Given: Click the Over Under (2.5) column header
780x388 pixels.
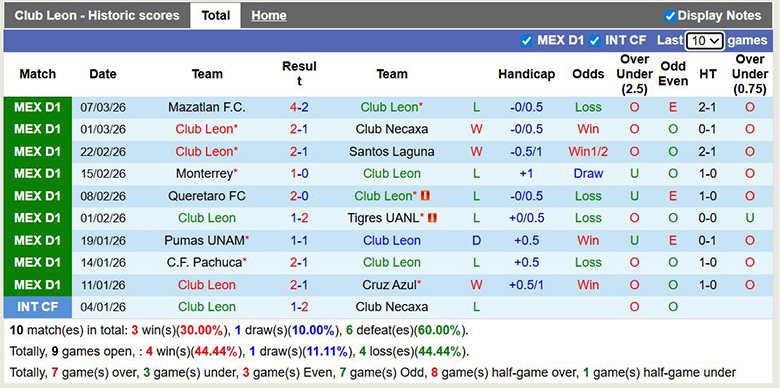Looking at the screenshot, I should (634, 74).
